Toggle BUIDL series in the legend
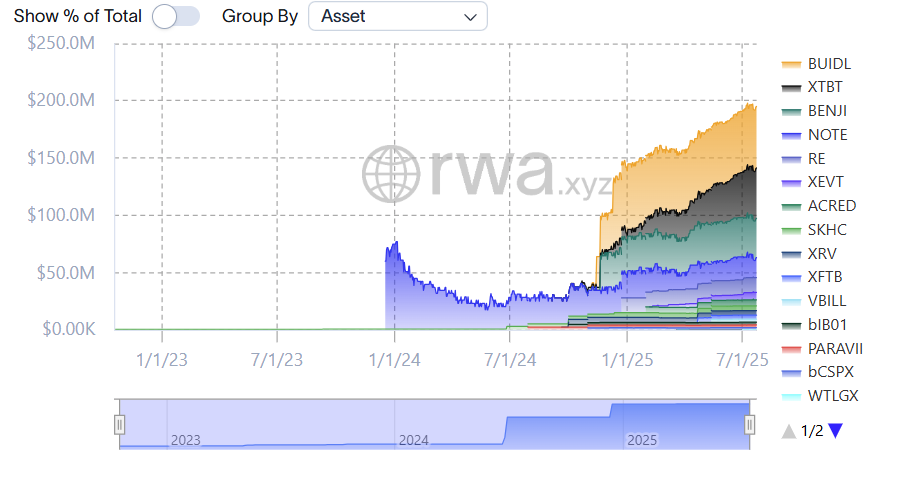Viewport: 898px width, 479px height. 829,63
